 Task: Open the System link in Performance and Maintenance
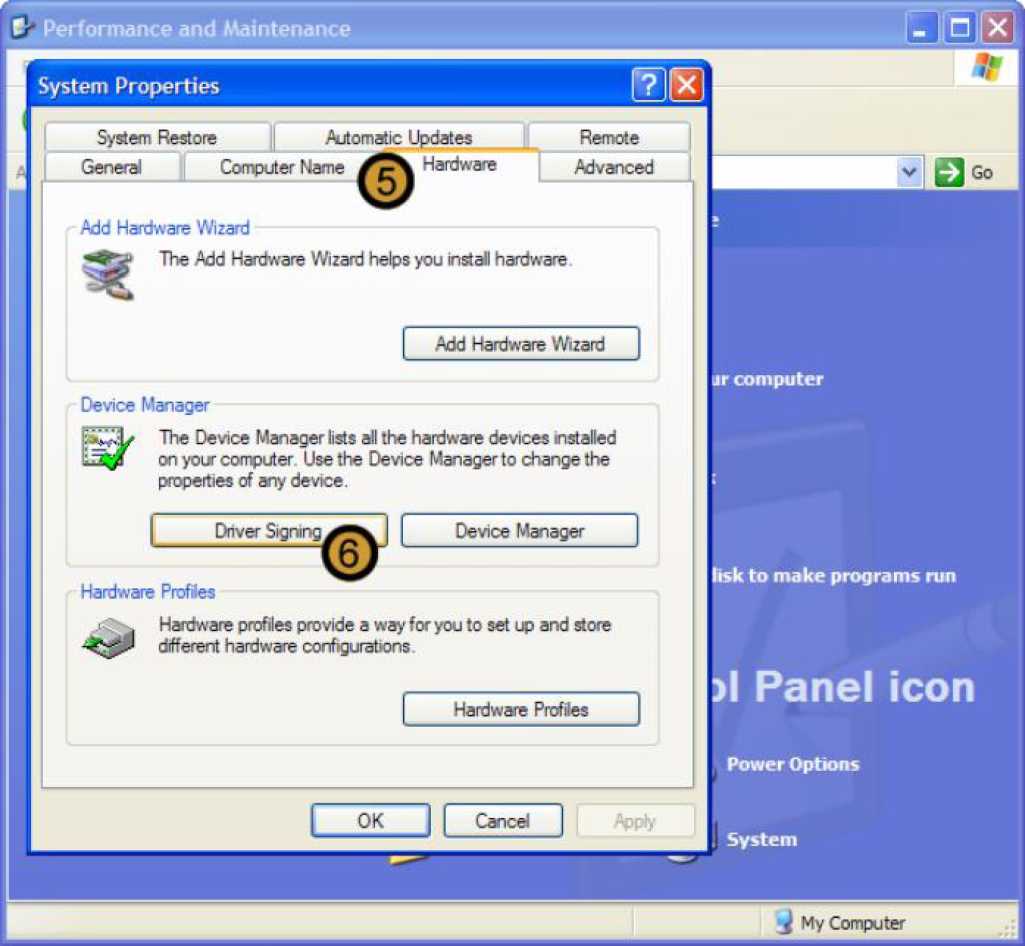pos(762,839)
